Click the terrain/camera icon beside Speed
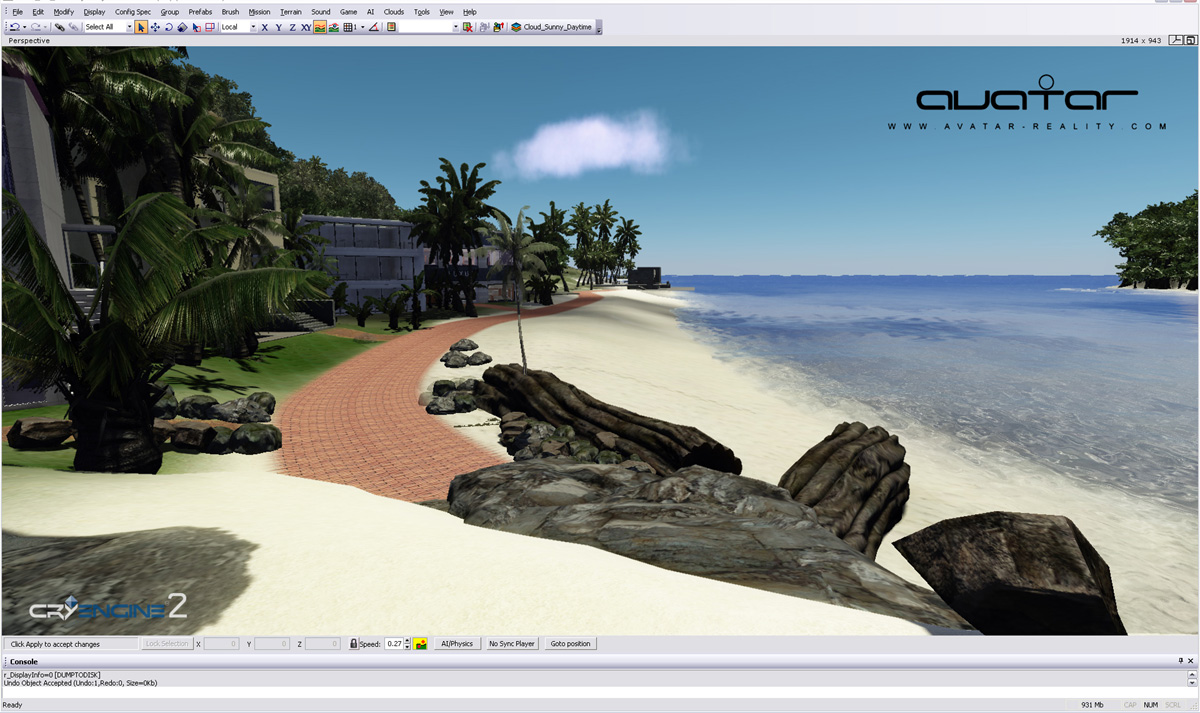The height and width of the screenshot is (713, 1200). [x=421, y=644]
